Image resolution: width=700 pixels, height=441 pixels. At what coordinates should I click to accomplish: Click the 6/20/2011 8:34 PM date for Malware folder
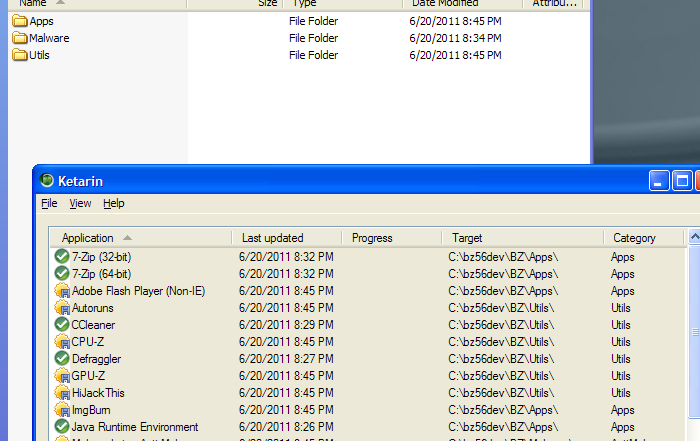(x=455, y=38)
